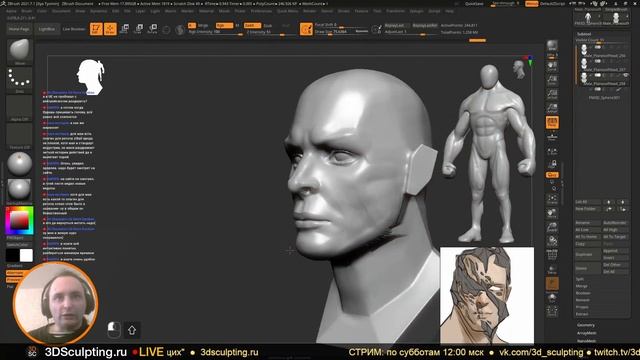Click the up-arrow icon at viewport bottom-left
The width and height of the screenshot is (640, 360).
[132, 330]
